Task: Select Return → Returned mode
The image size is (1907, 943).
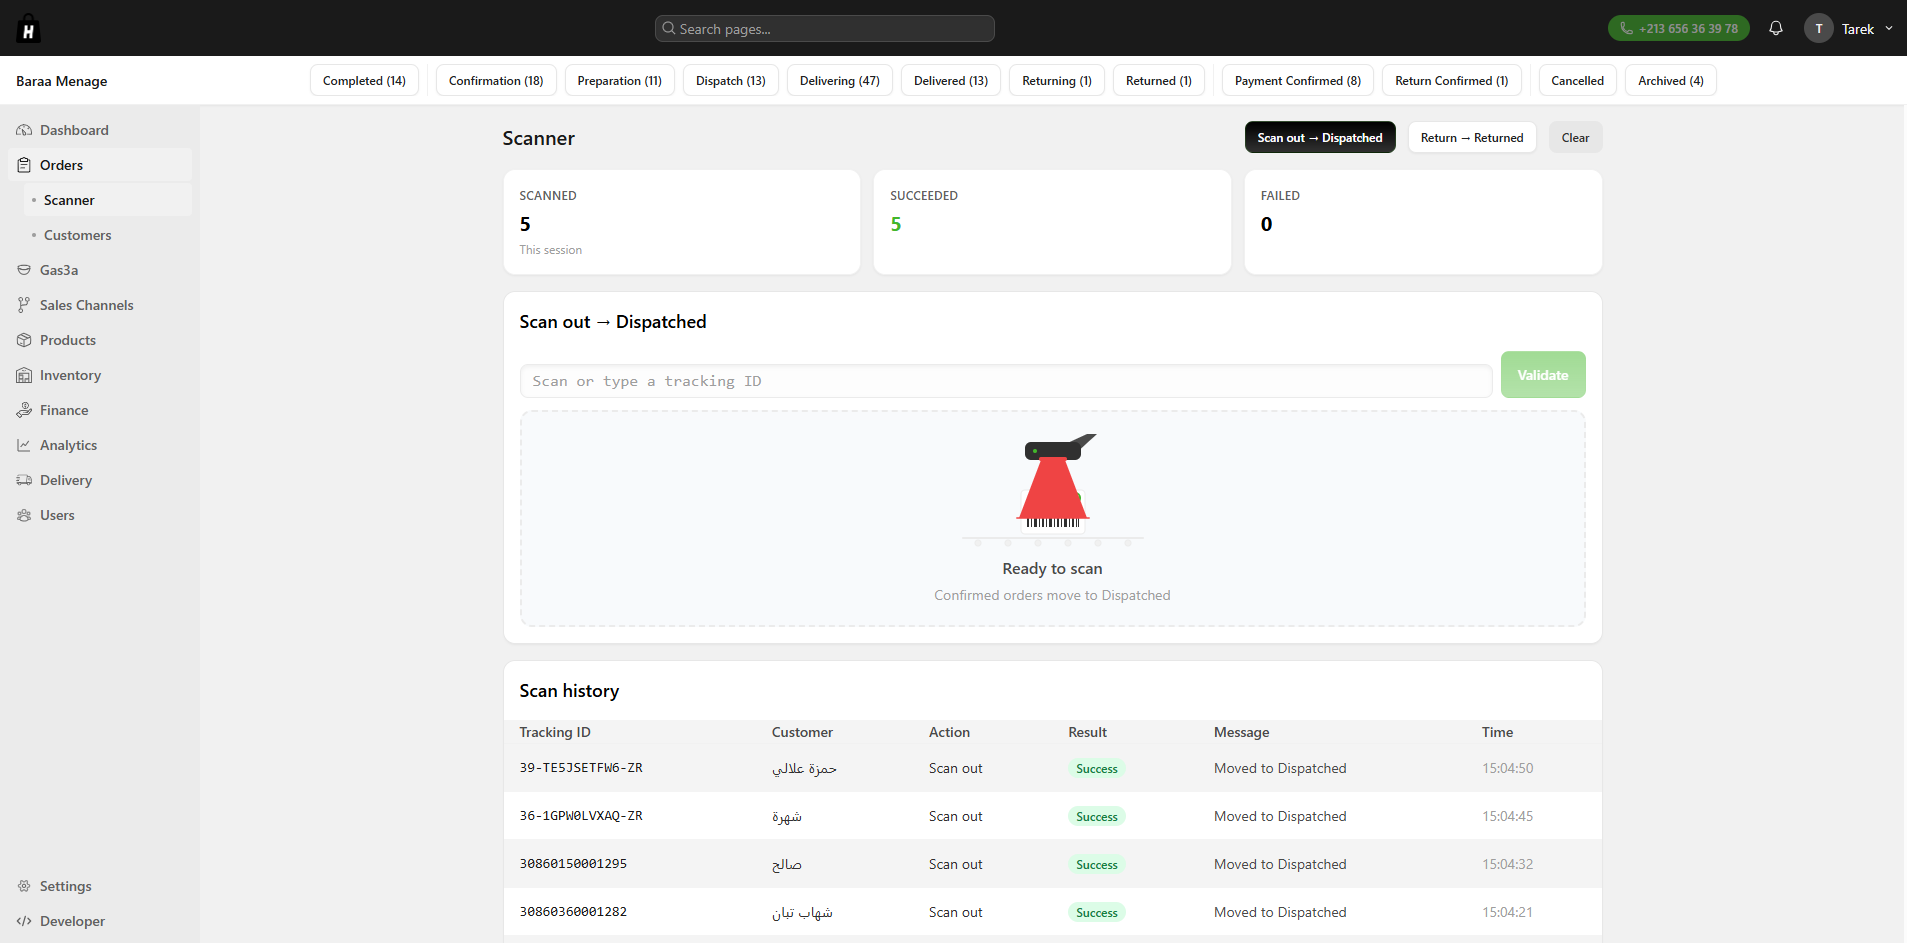Action: click(x=1472, y=137)
